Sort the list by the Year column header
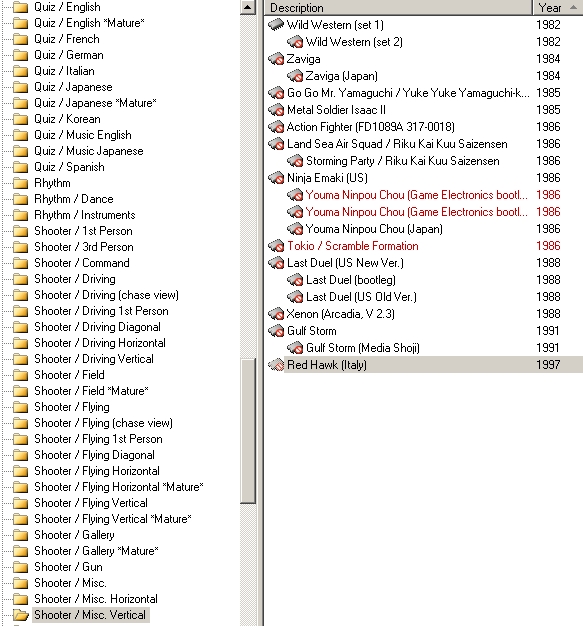Image resolution: width=583 pixels, height=626 pixels. [x=557, y=8]
